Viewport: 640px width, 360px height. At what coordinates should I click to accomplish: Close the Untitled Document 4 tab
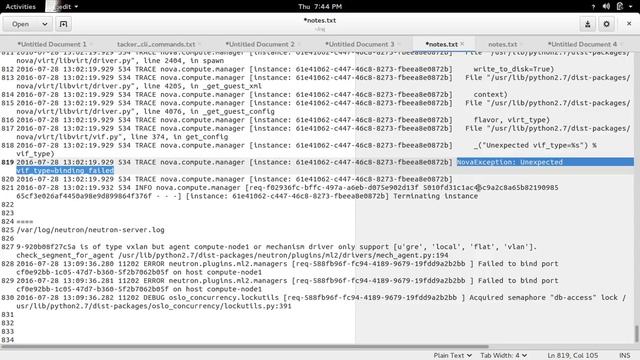pos(622,44)
